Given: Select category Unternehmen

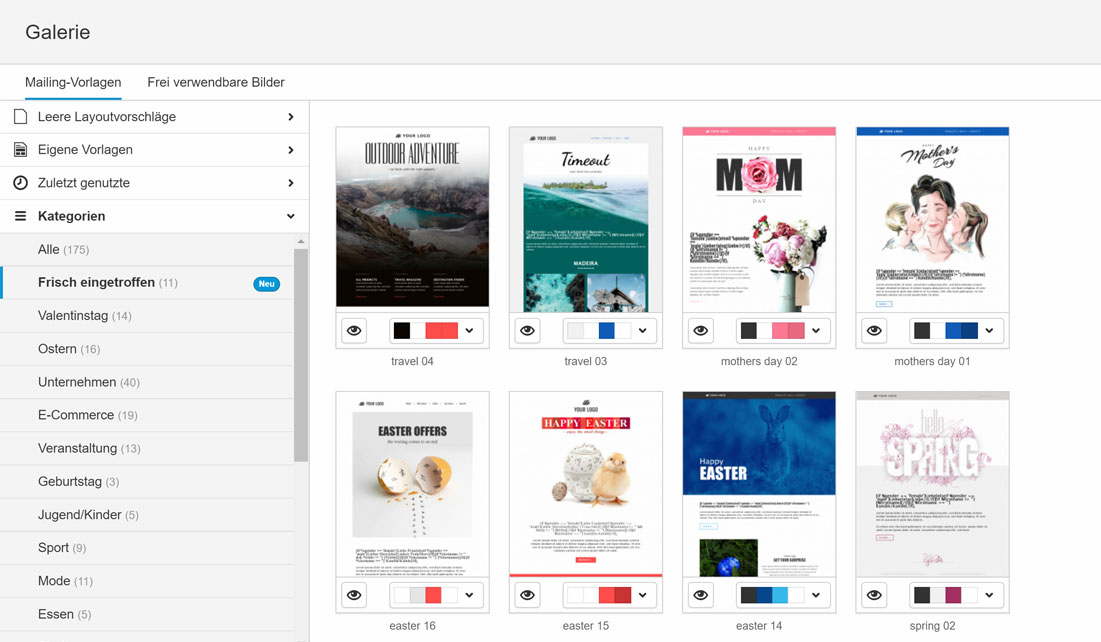Looking at the screenshot, I should pyautogui.click(x=147, y=382).
